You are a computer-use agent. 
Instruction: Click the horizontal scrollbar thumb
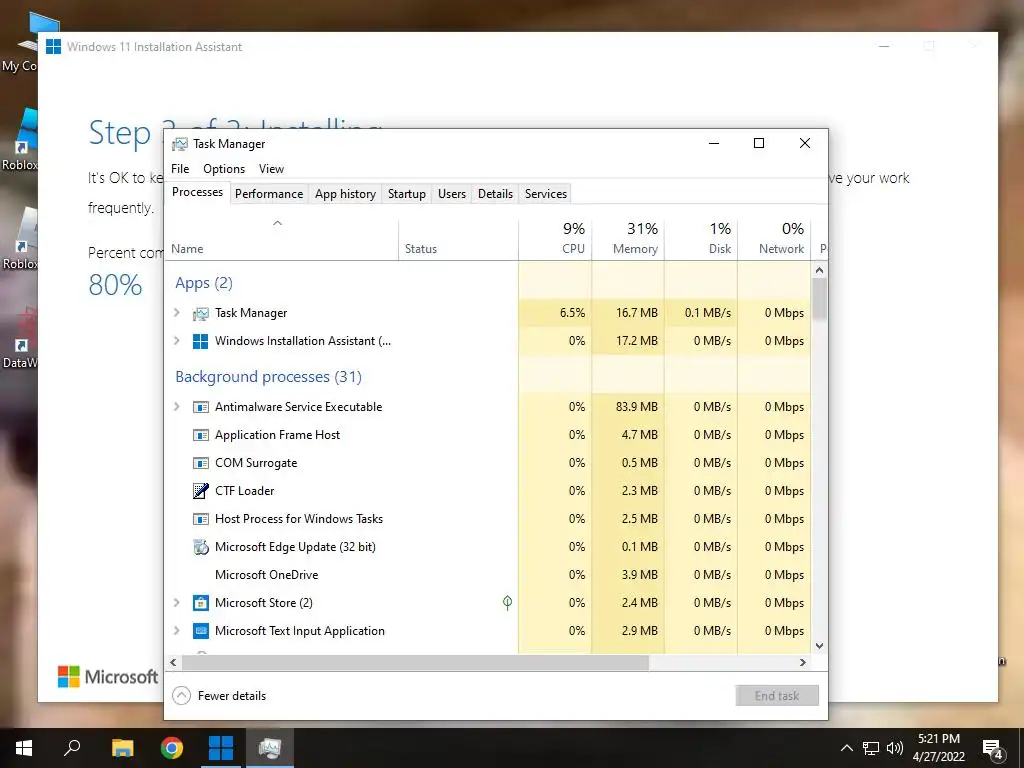click(x=415, y=662)
